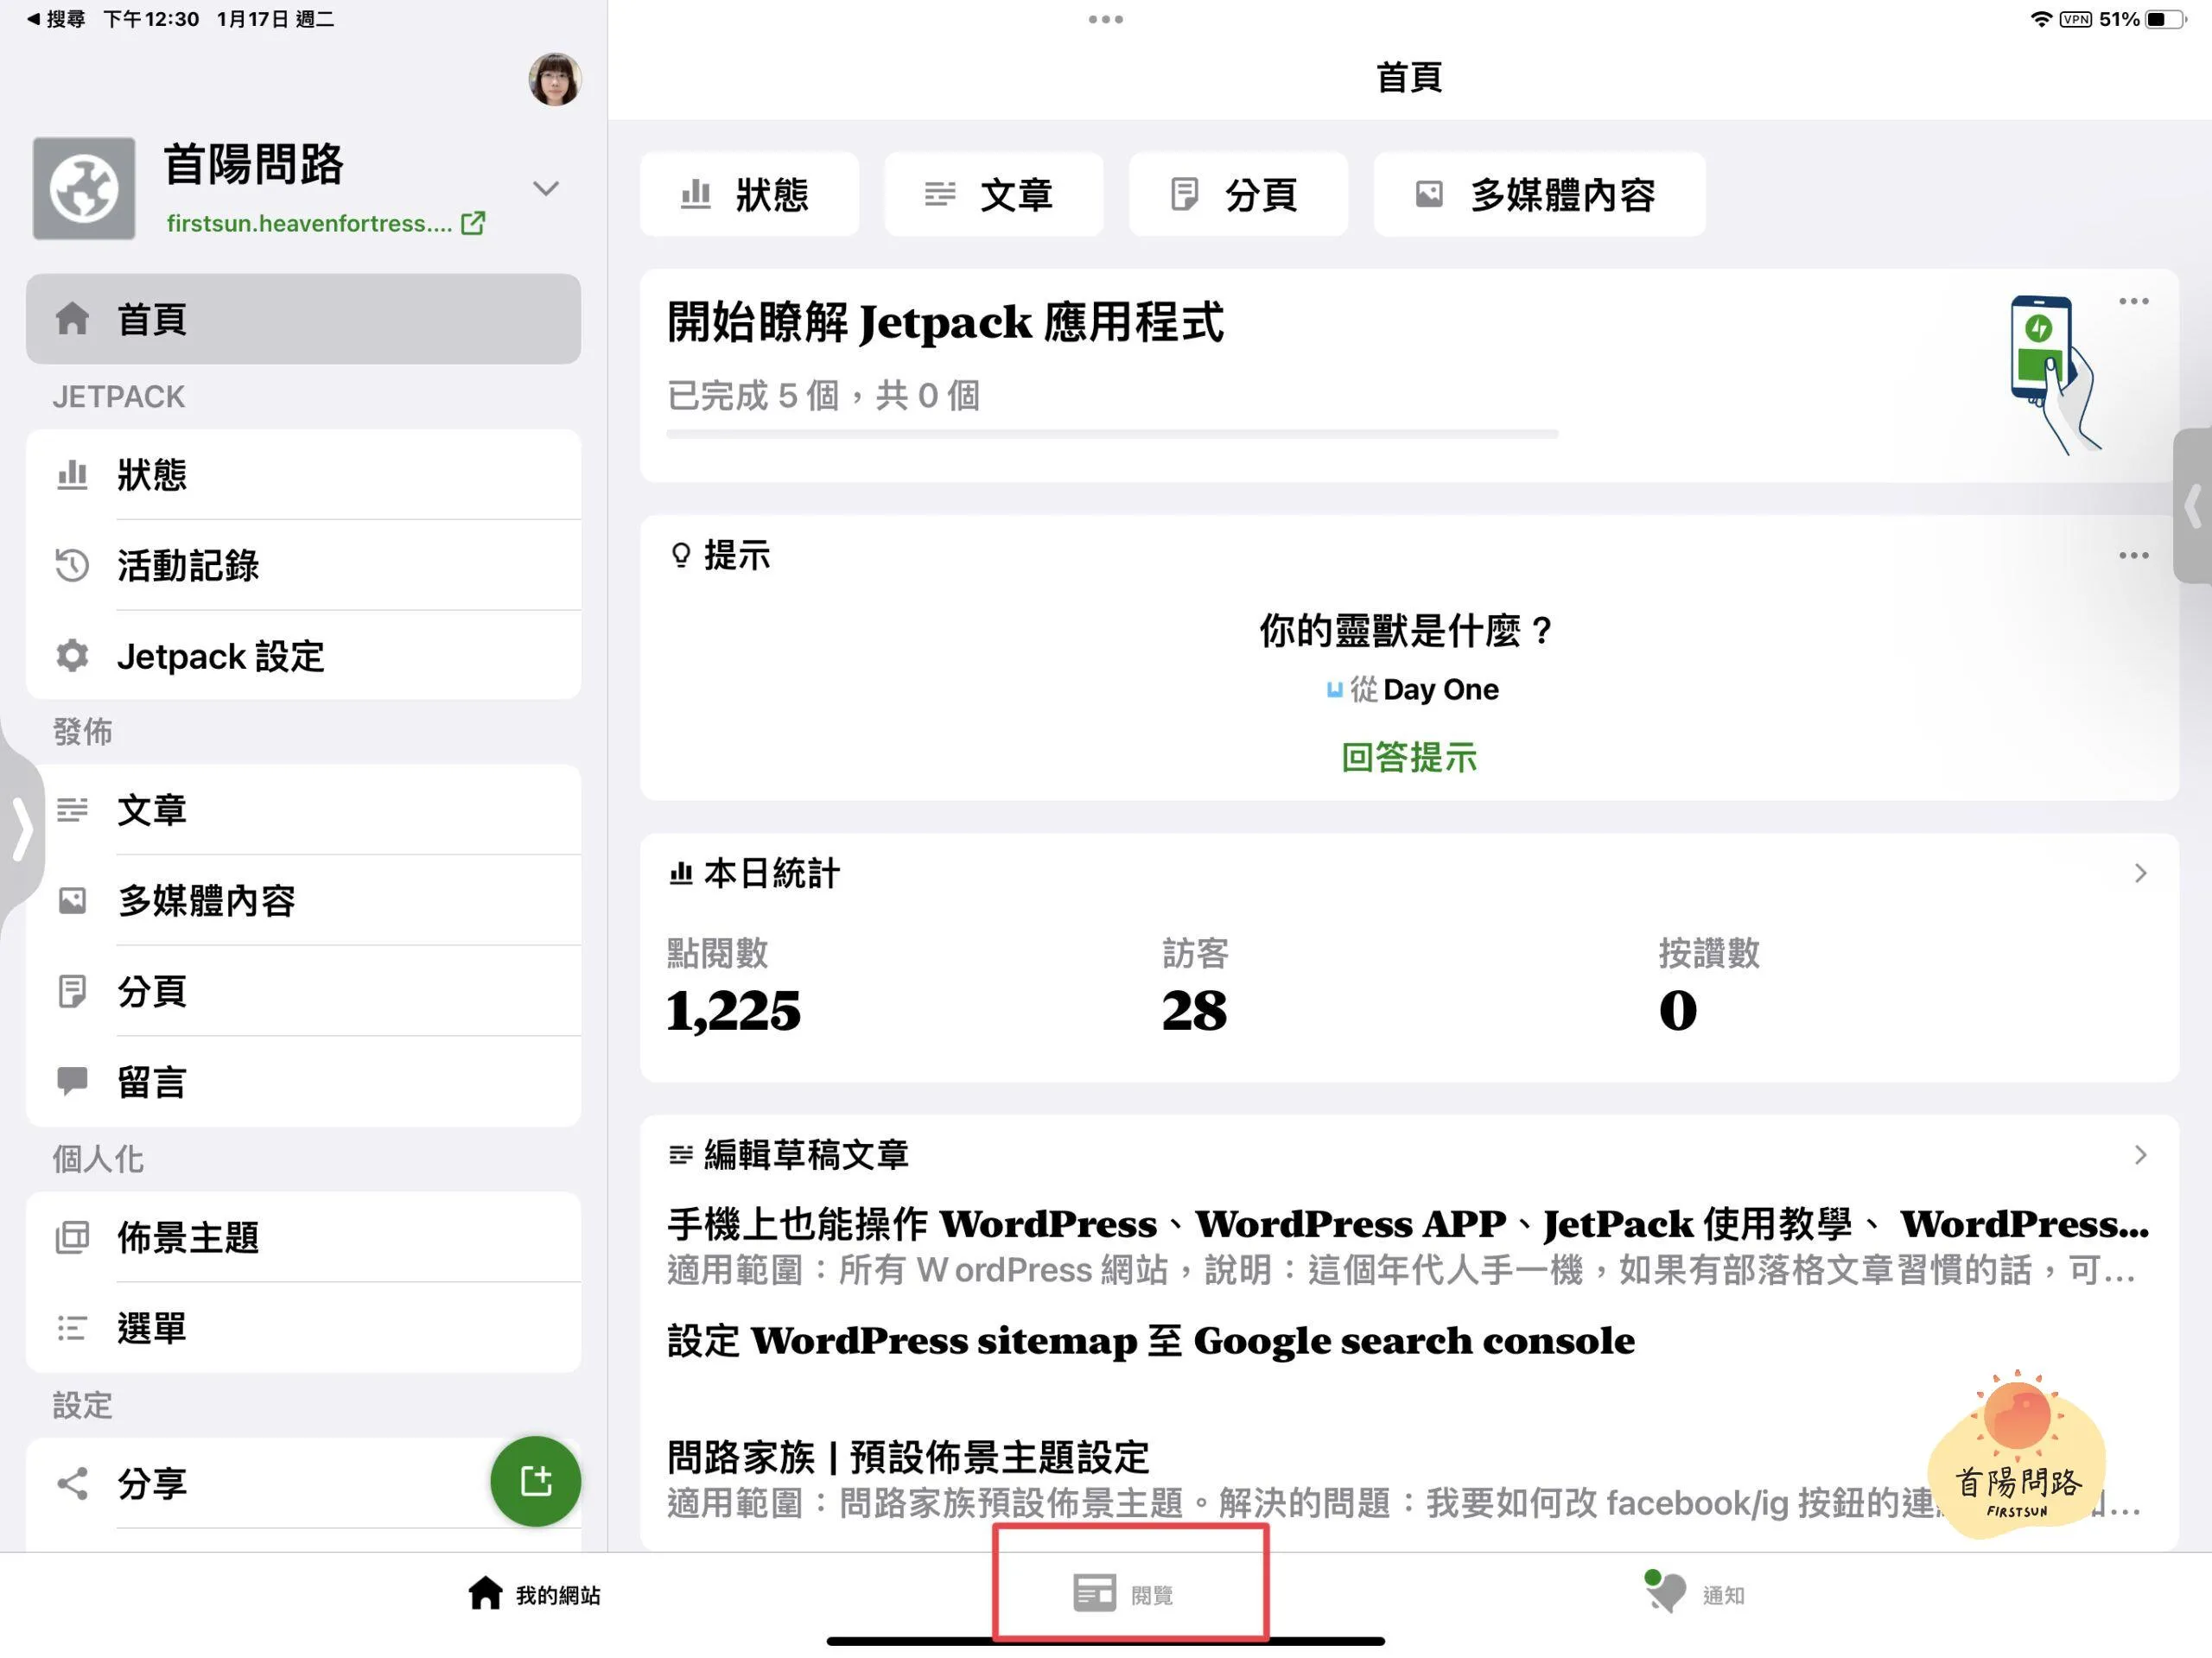The width and height of the screenshot is (2212, 1658).
Task: Open site URL external link icon
Action: 473,223
